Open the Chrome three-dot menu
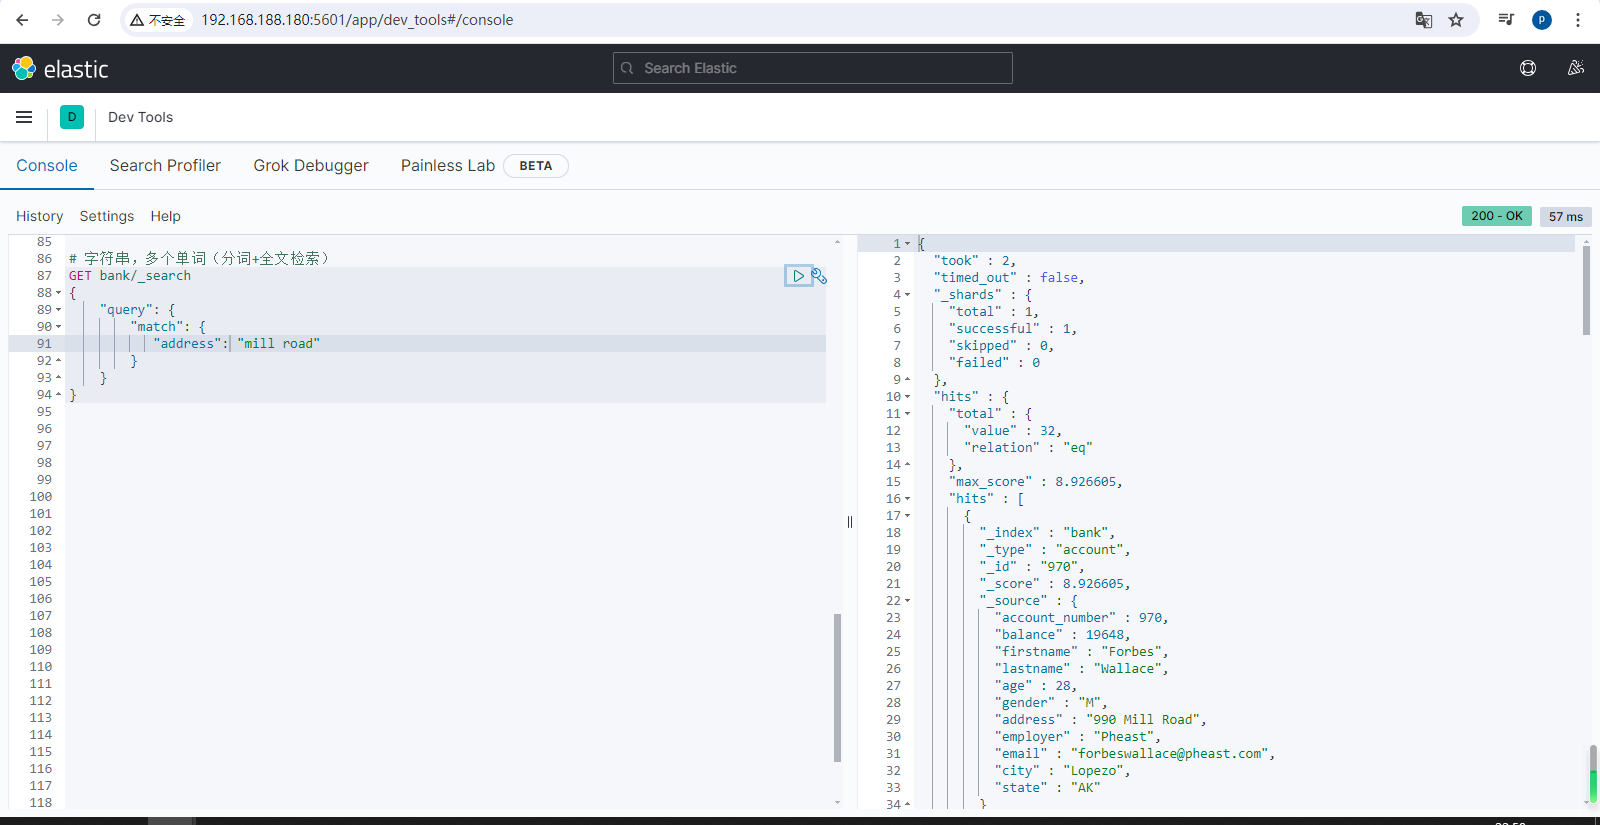 [x=1578, y=20]
